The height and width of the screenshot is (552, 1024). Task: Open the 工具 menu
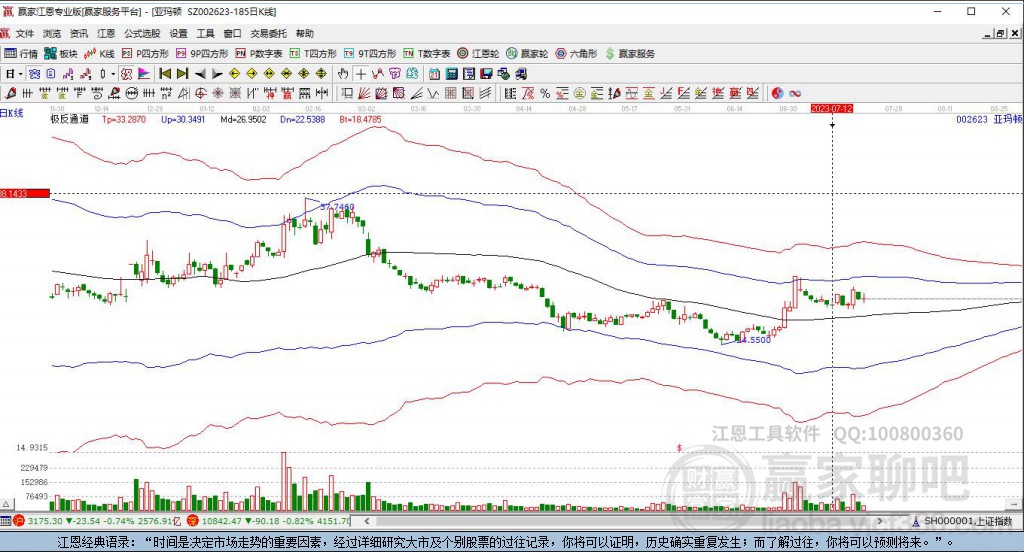(205, 33)
